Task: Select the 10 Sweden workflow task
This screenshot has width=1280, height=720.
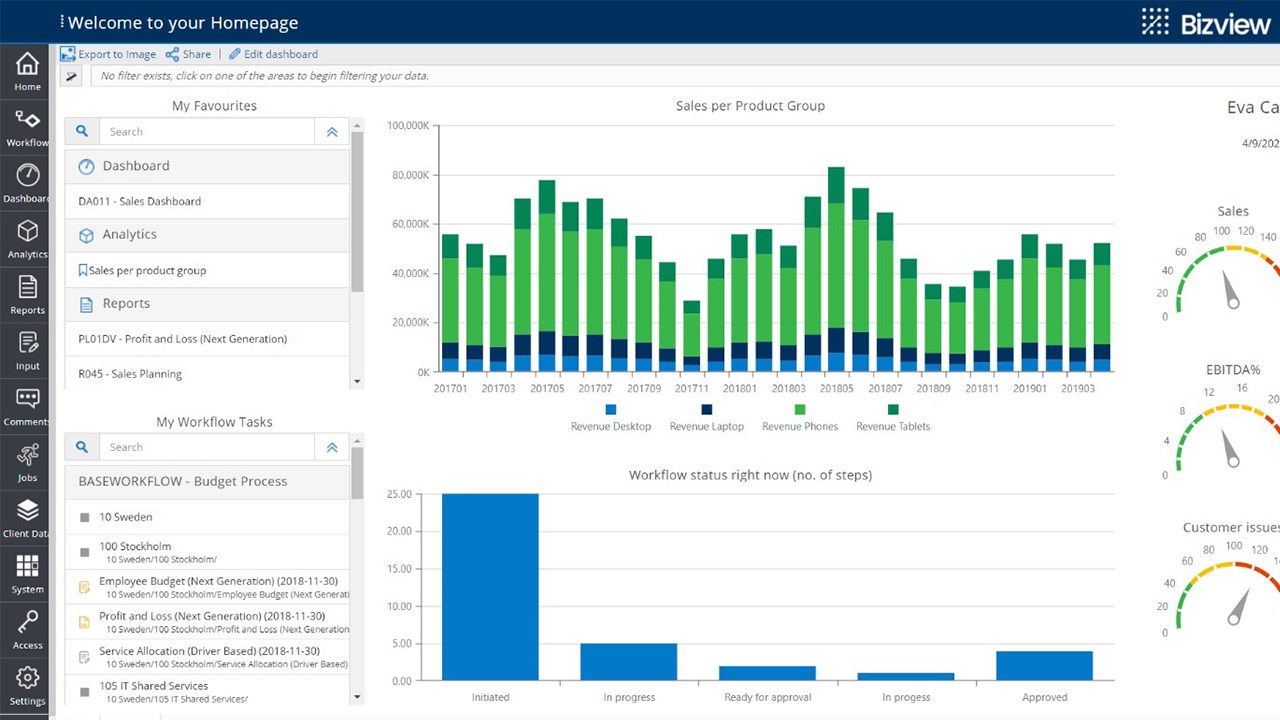Action: click(207, 517)
